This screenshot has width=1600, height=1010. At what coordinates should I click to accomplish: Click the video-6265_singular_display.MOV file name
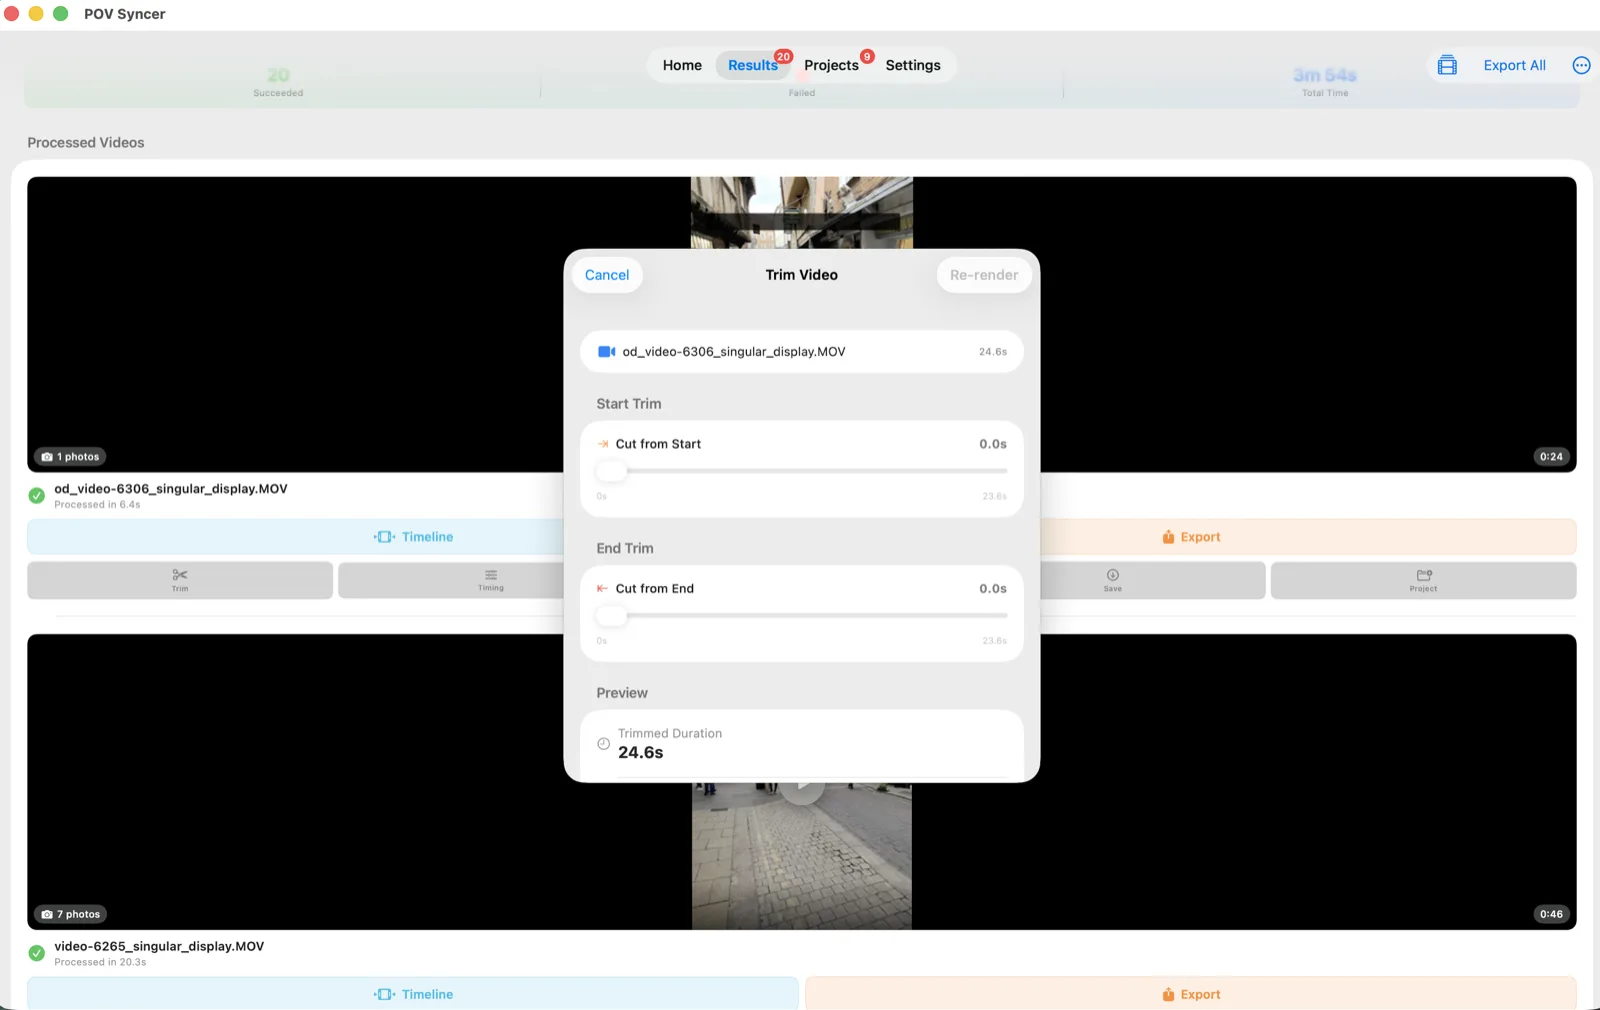click(159, 946)
